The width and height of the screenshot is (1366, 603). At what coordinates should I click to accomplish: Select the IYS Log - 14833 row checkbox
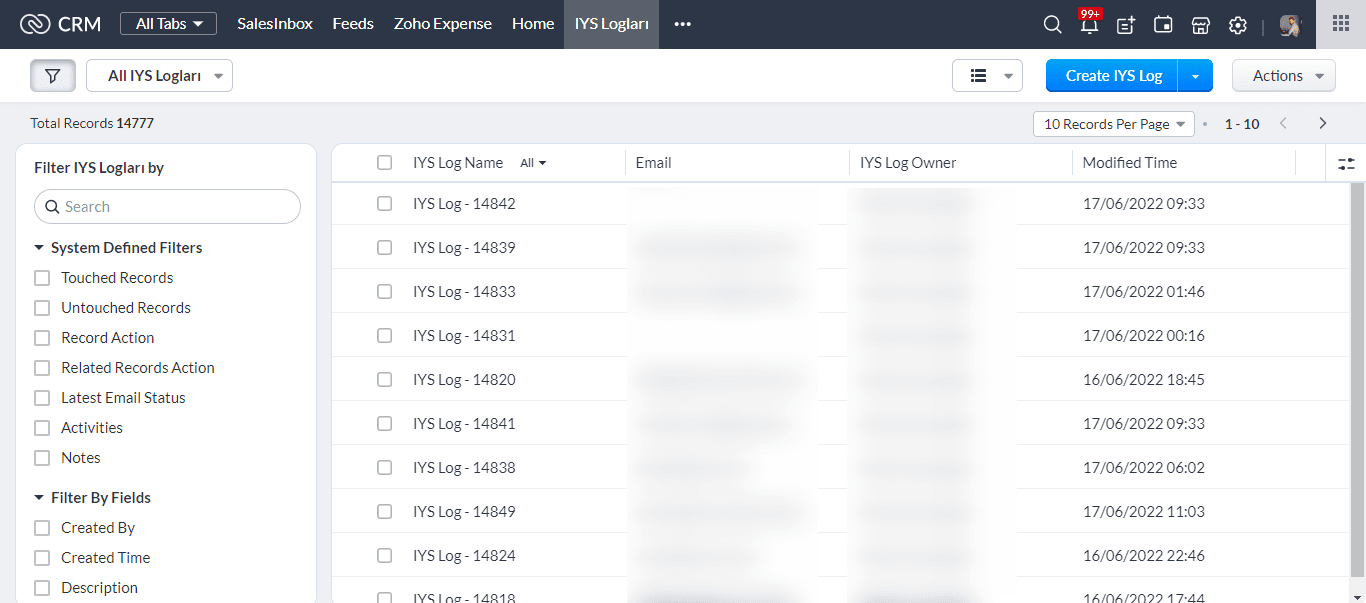[384, 292]
